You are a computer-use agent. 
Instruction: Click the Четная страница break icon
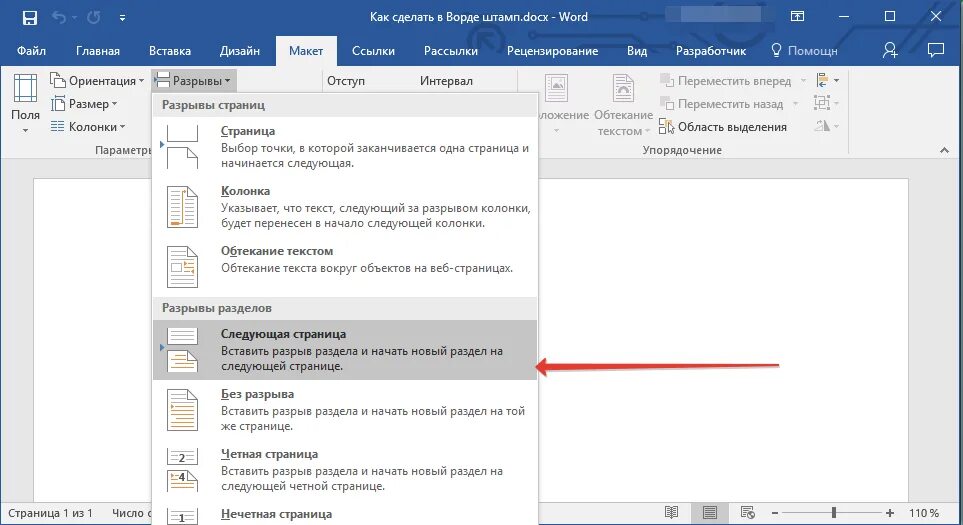tap(182, 470)
